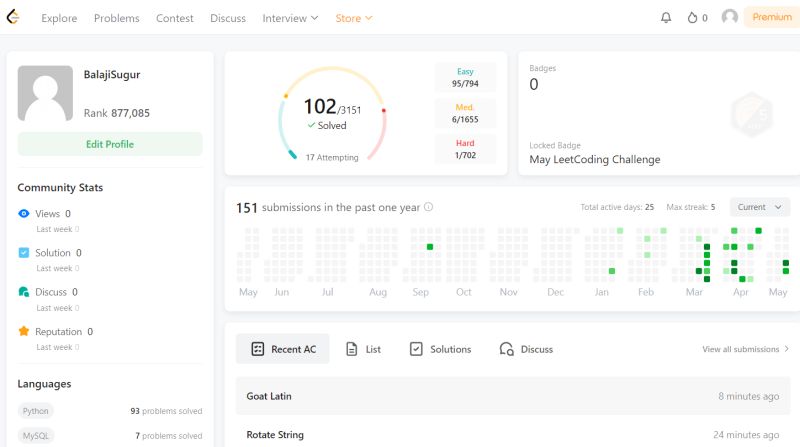Screen dimensions: 800x447
Task: Open the Rotate String submission
Action: click(513, 435)
